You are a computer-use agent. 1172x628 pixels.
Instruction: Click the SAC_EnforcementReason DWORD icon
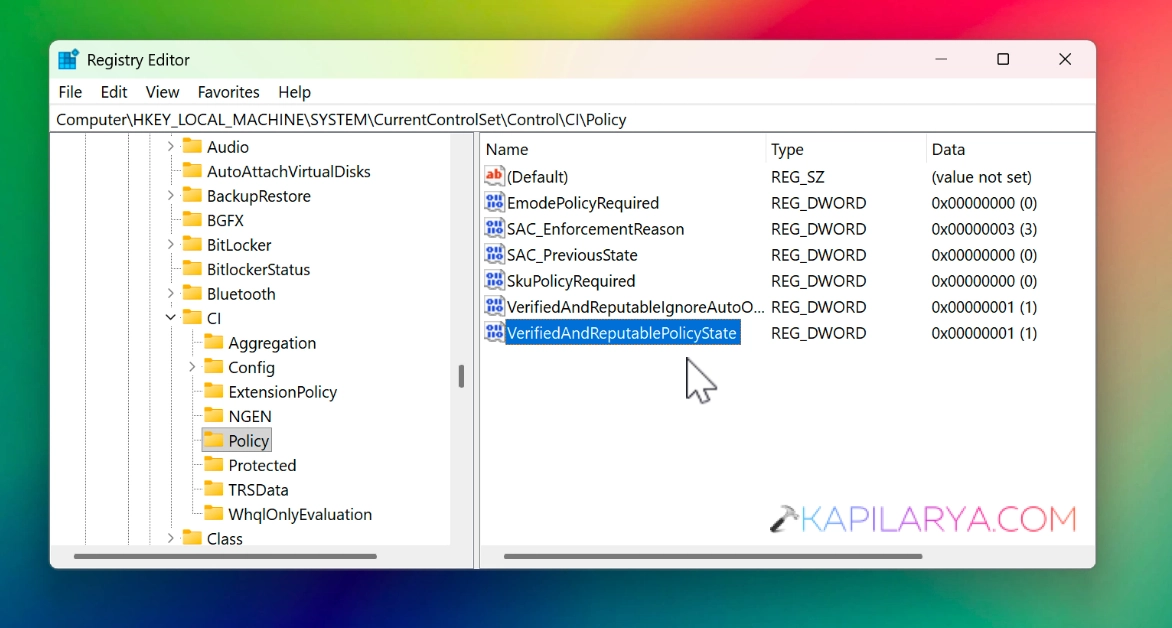coord(494,229)
